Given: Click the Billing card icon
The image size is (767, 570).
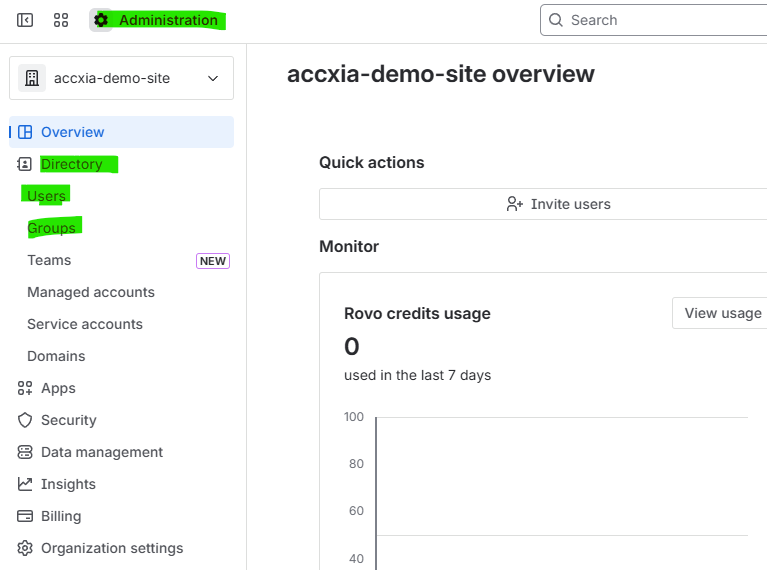Looking at the screenshot, I should click(x=25, y=516).
